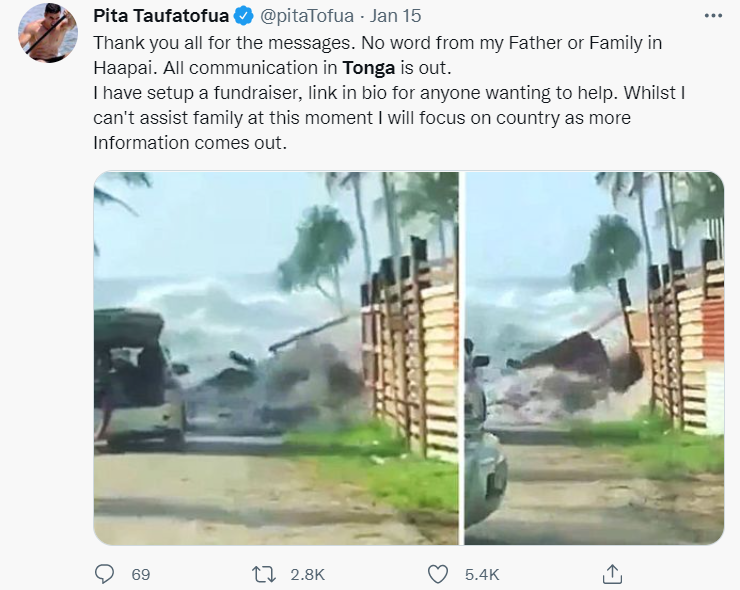This screenshot has height=590, width=740.
Task: Open the three-dot More menu
Action: (713, 16)
